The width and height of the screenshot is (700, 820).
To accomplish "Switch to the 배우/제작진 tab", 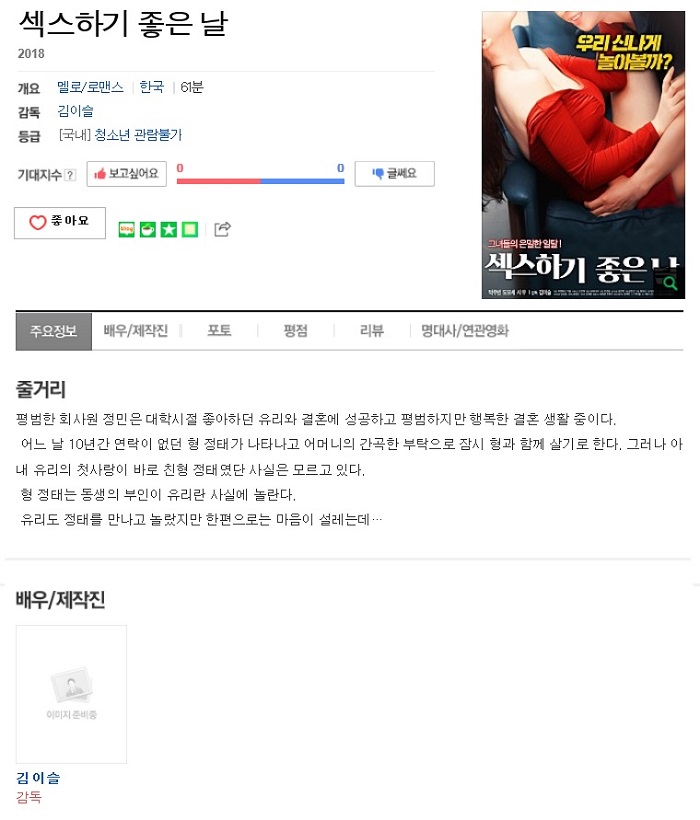I will pyautogui.click(x=135, y=331).
